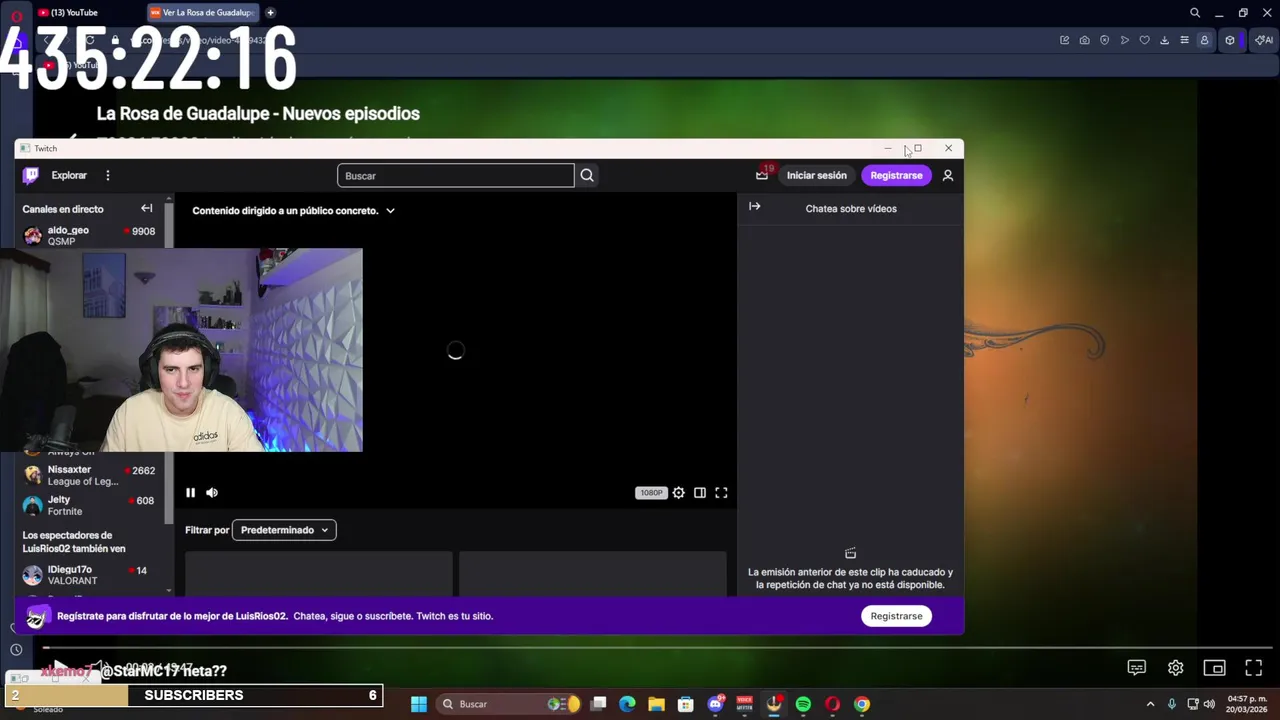The height and width of the screenshot is (720, 1280).
Task: Add page to Opera bookmarks heart
Action: tap(1145, 40)
